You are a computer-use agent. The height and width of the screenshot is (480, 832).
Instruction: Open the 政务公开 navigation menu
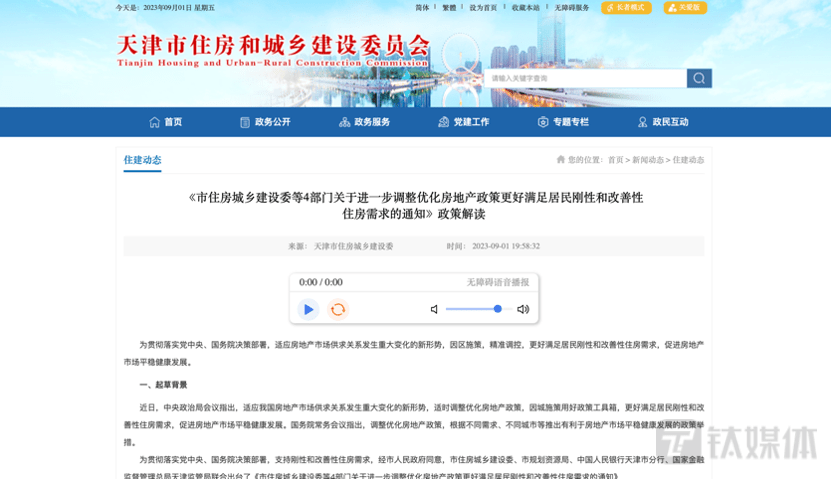pyautogui.click(x=265, y=122)
